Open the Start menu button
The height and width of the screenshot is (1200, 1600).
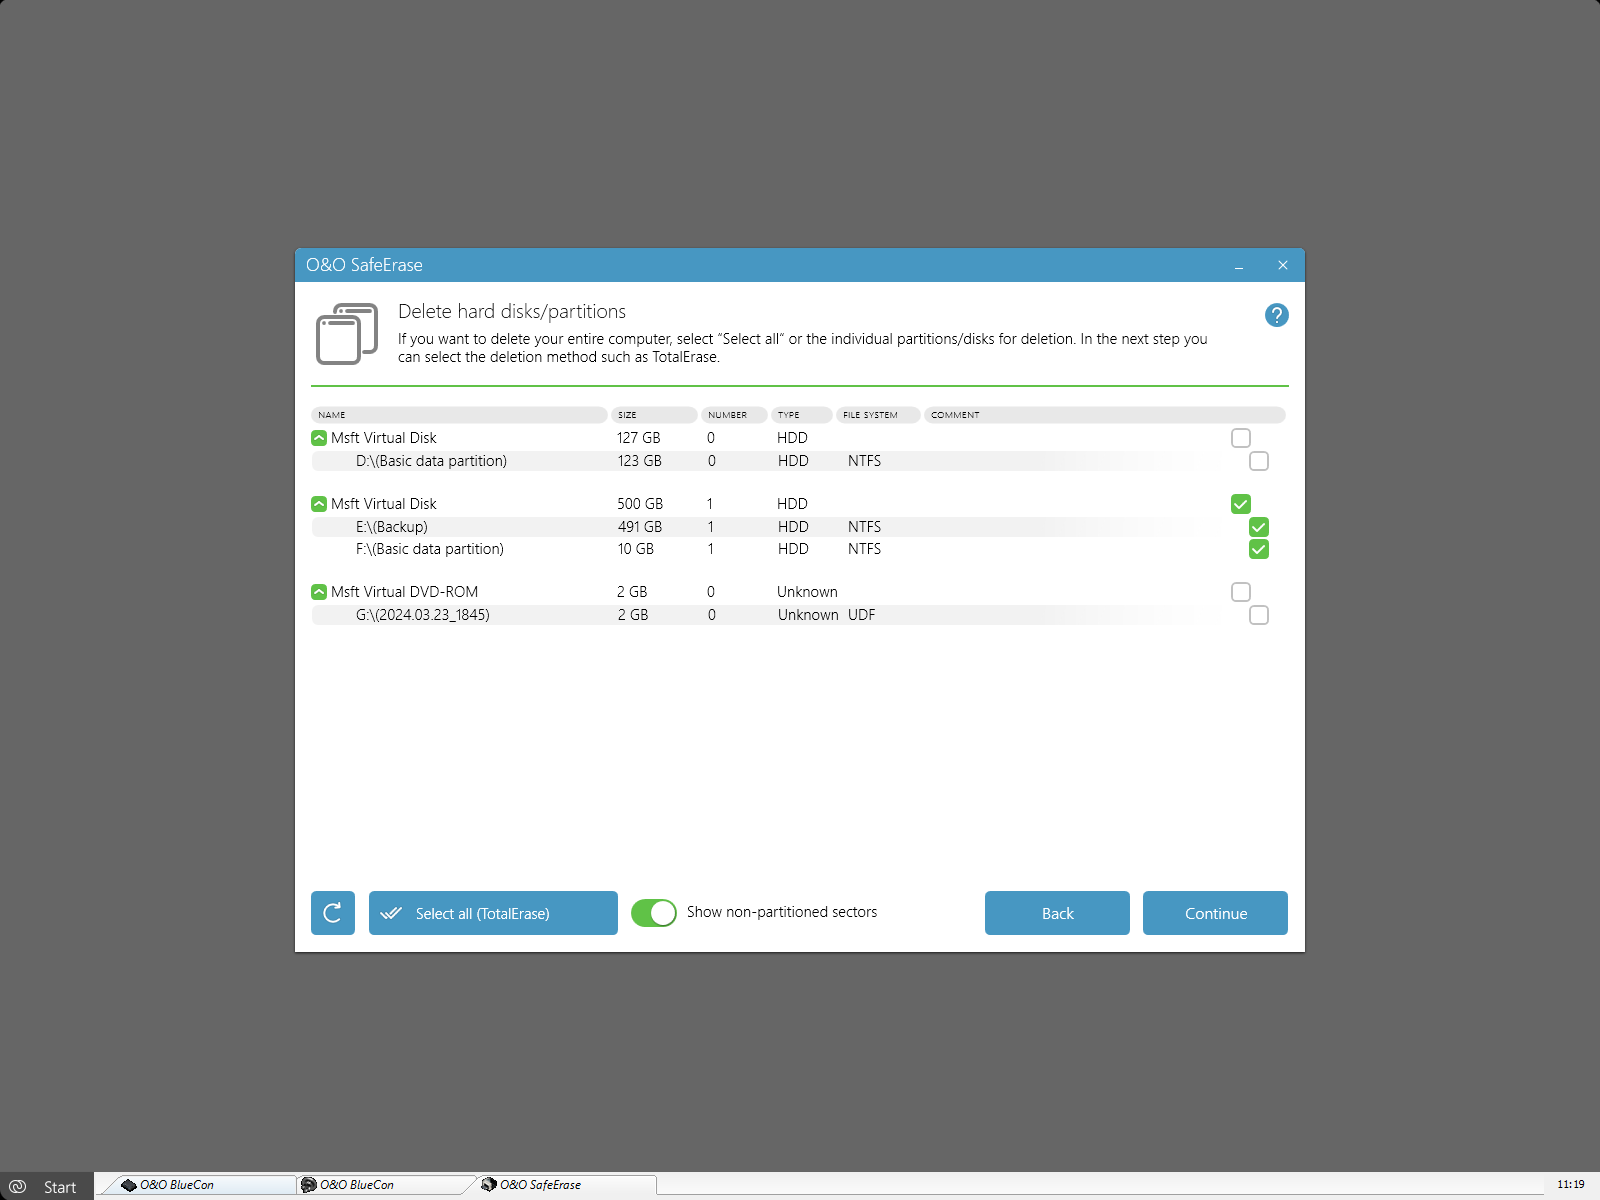click(47, 1186)
